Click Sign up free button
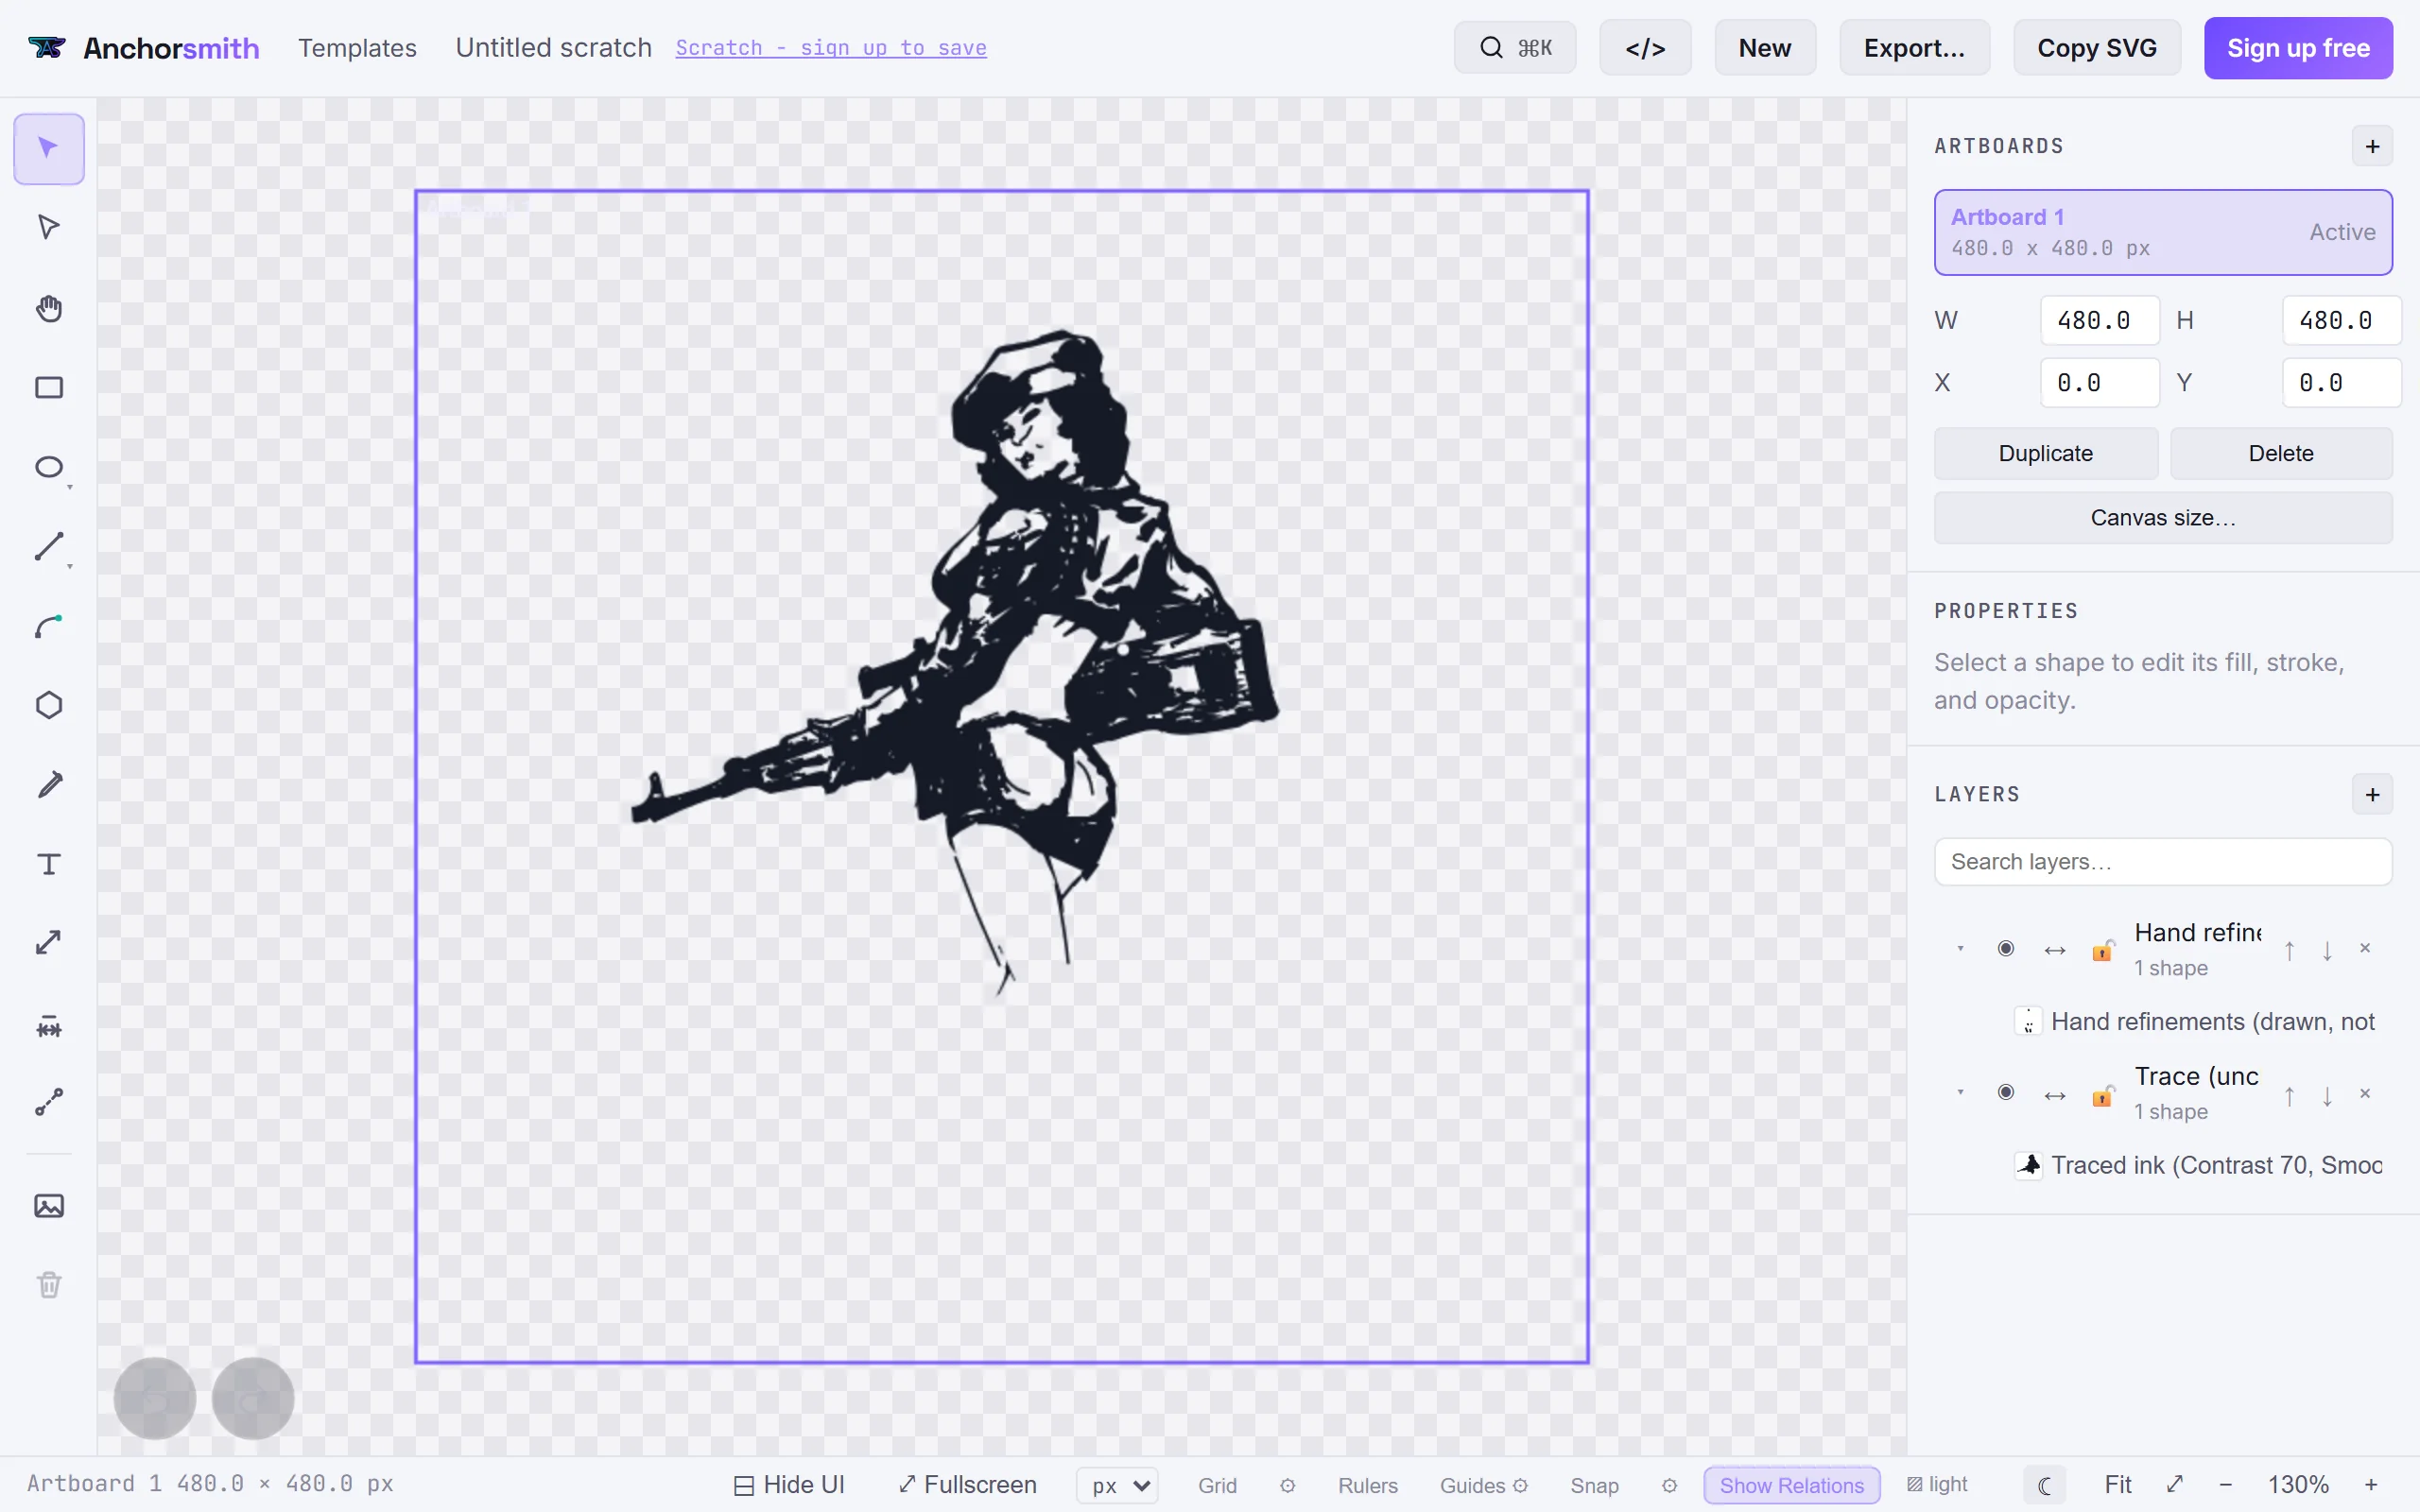Image resolution: width=2420 pixels, height=1512 pixels. 2298,48
